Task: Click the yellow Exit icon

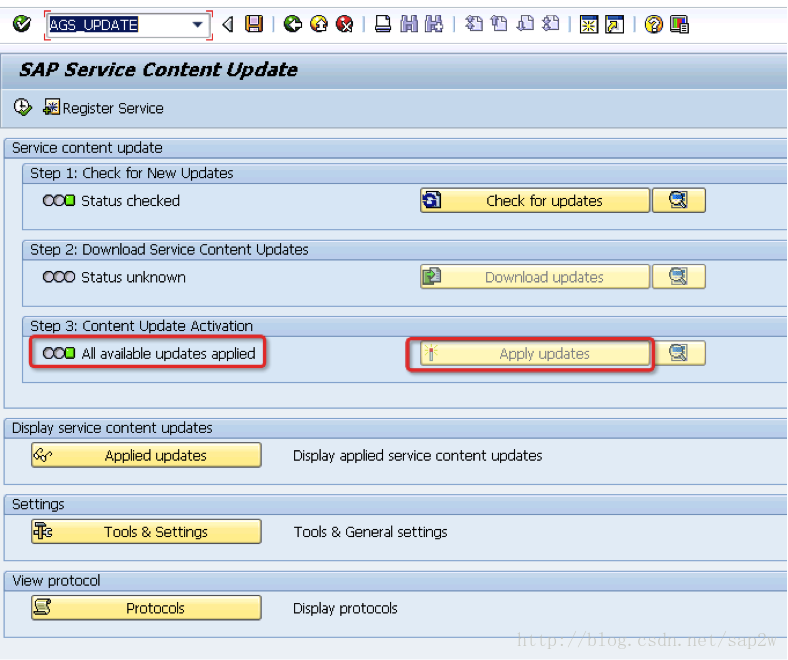Action: (x=319, y=24)
